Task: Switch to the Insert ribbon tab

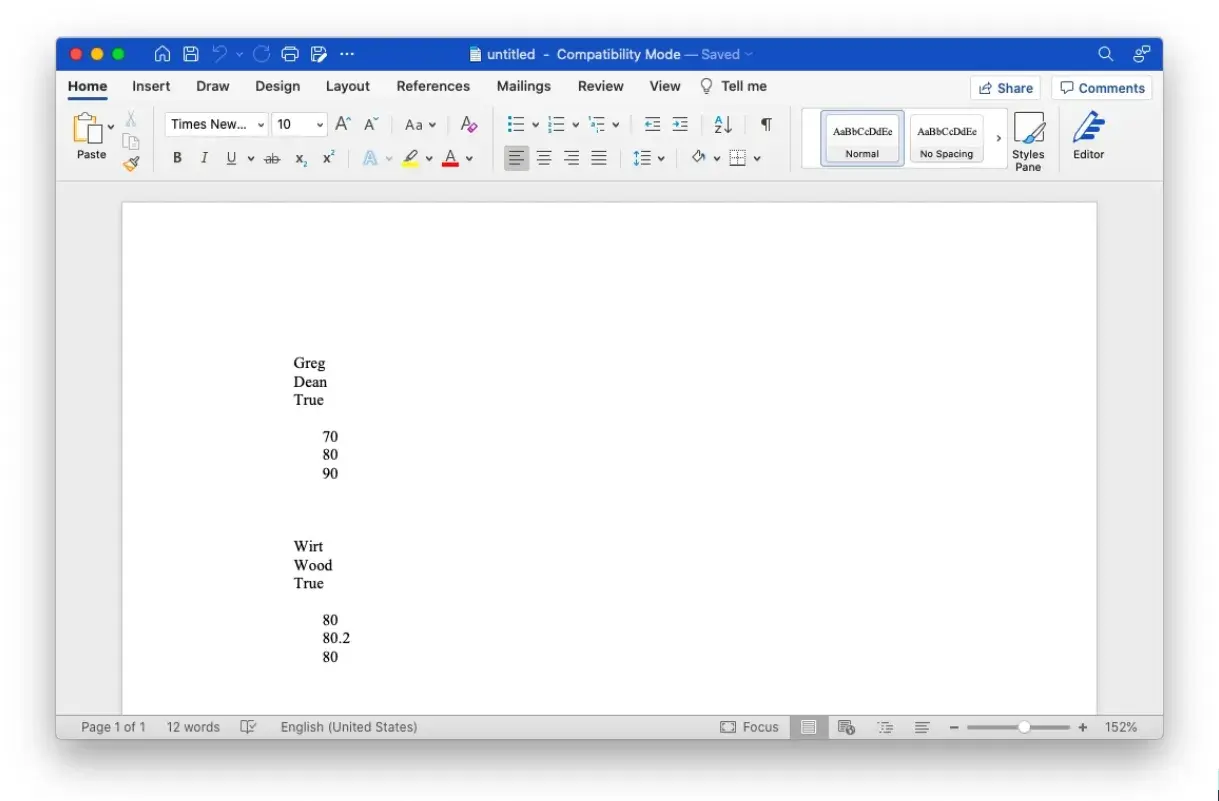Action: coord(150,86)
